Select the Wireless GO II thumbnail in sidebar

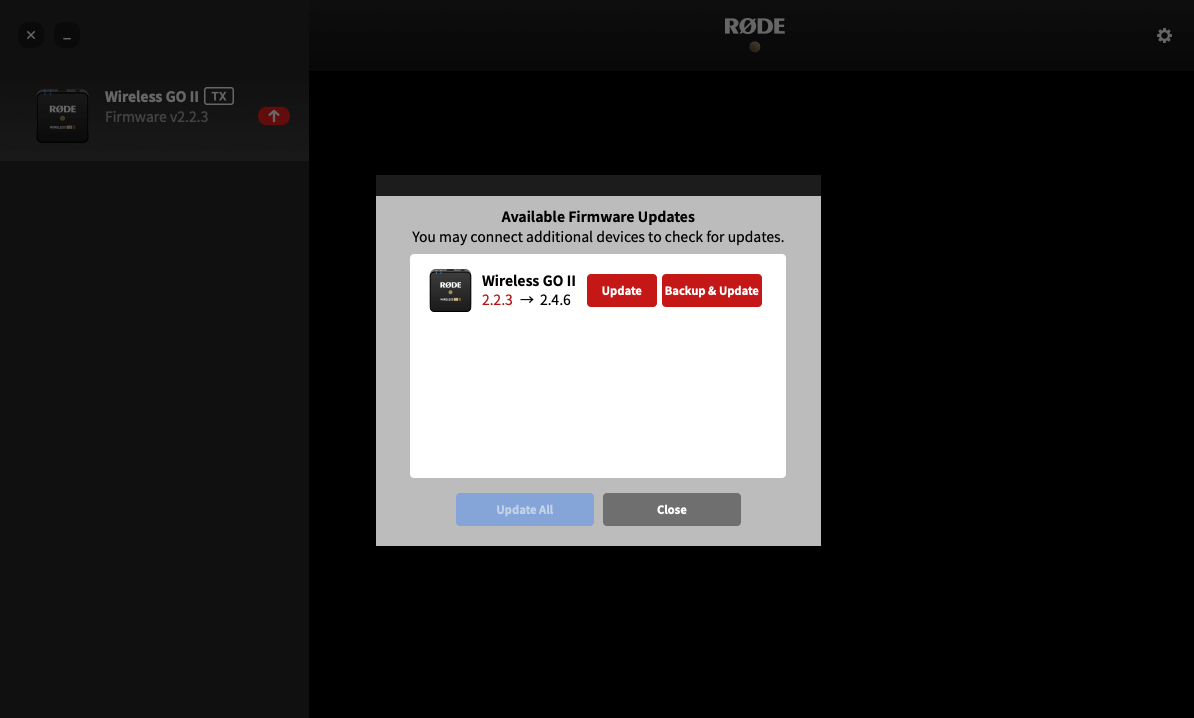coord(62,115)
